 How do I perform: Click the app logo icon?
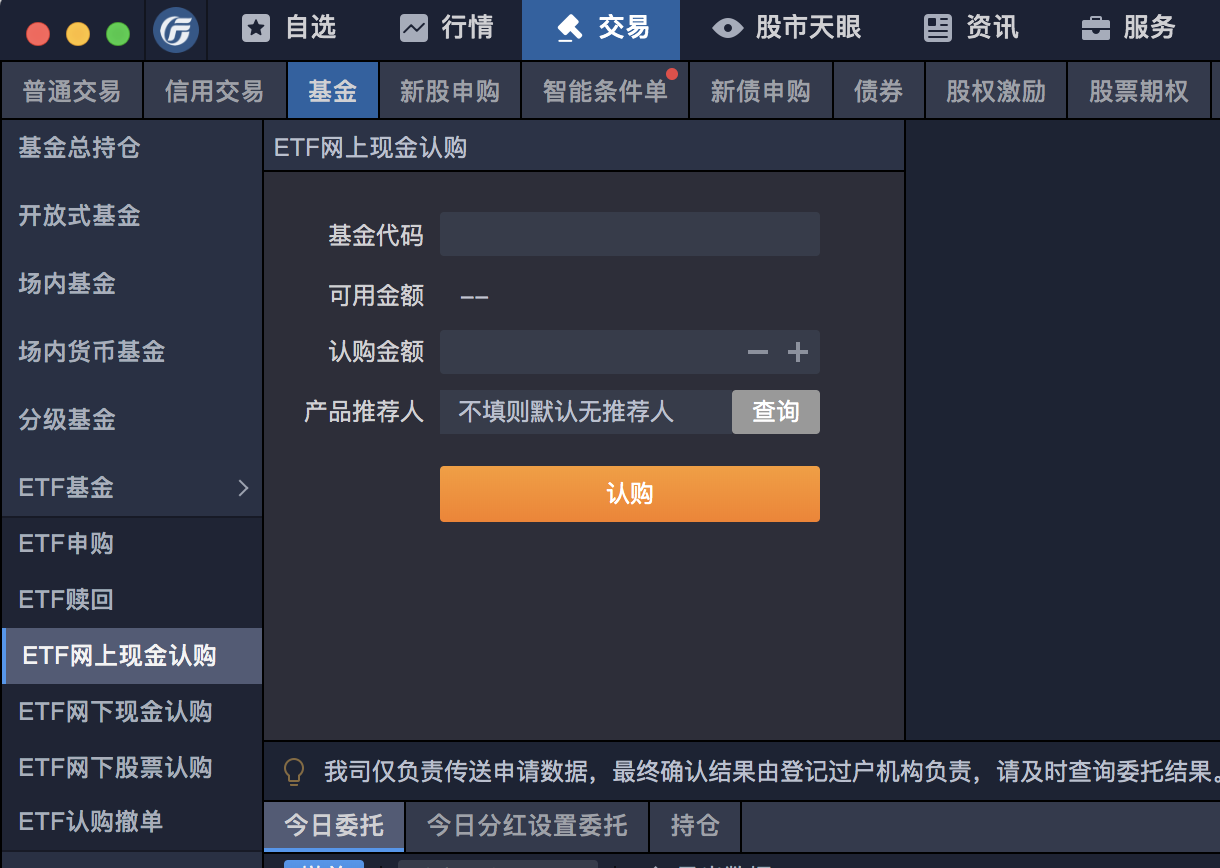click(x=176, y=31)
